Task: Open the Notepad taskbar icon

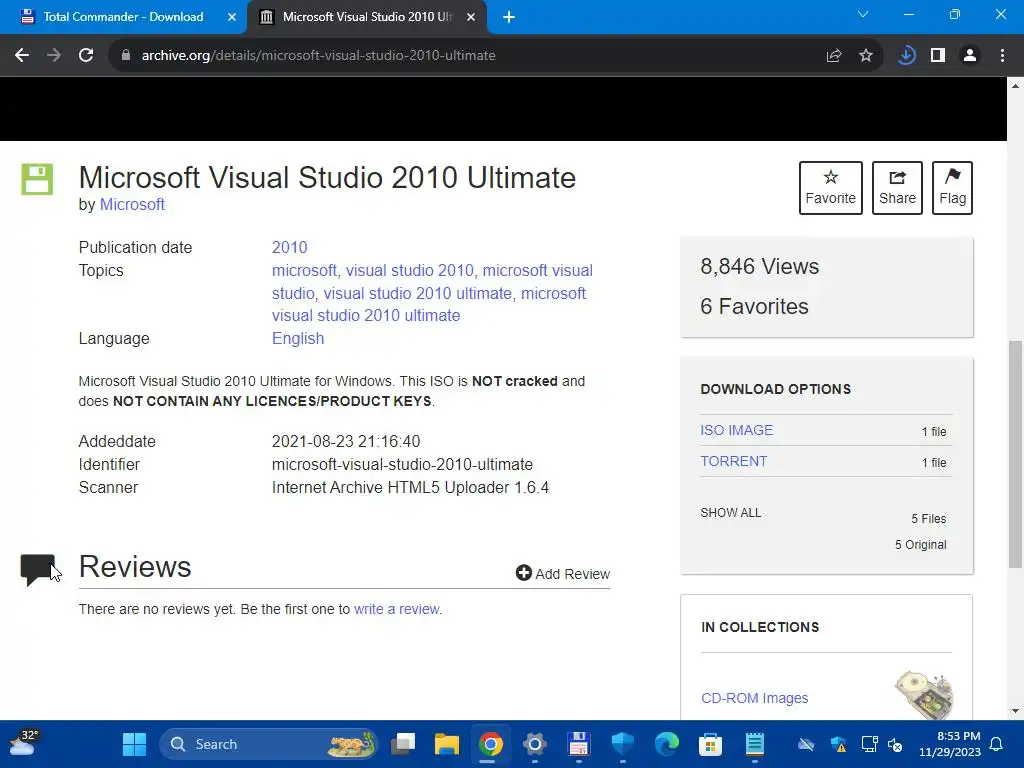Action: click(x=754, y=744)
